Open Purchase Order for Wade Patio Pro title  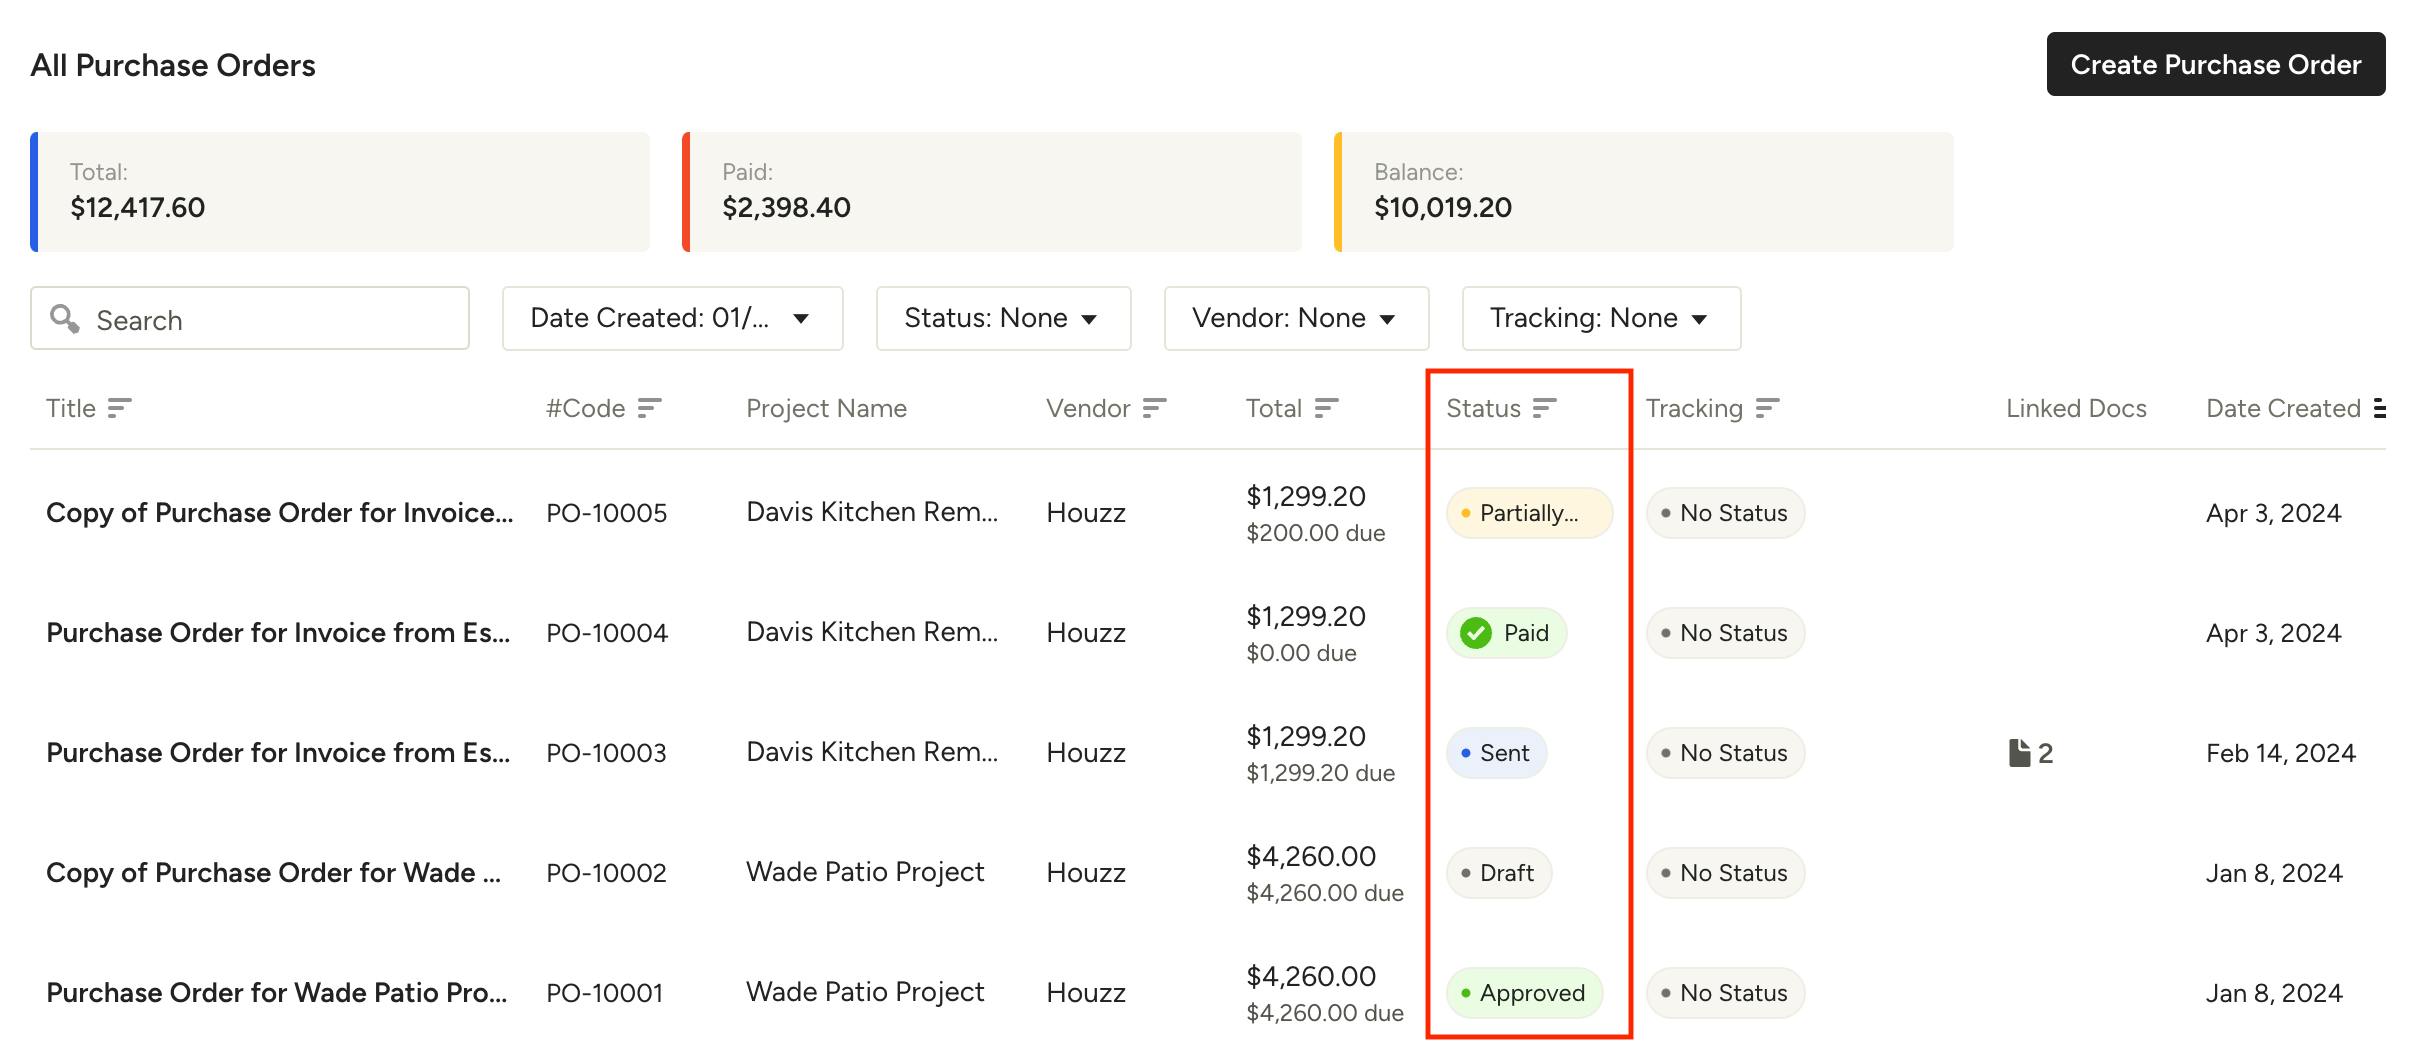[x=276, y=993]
